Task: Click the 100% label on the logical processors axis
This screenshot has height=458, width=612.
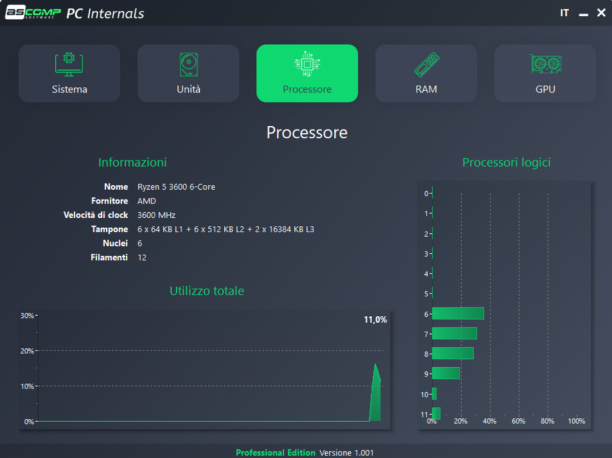Action: (x=576, y=421)
